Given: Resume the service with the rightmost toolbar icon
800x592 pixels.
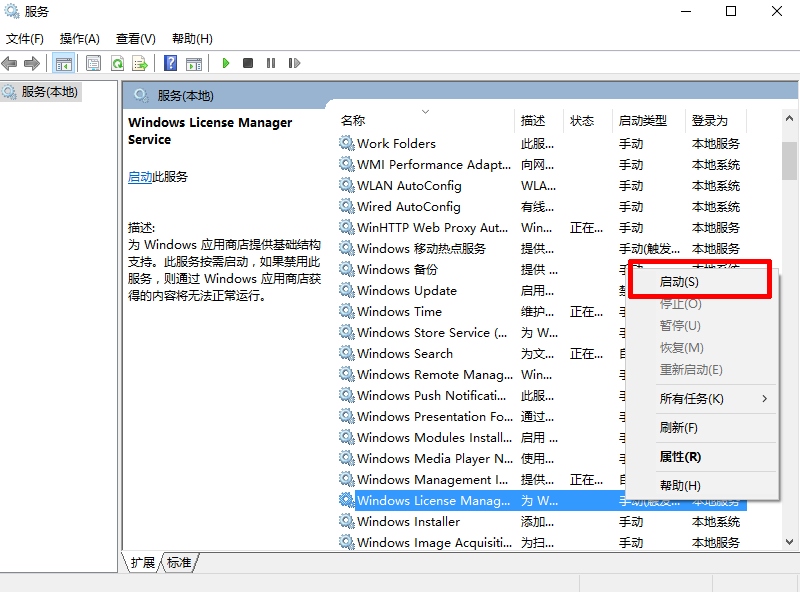Looking at the screenshot, I should [x=293, y=63].
